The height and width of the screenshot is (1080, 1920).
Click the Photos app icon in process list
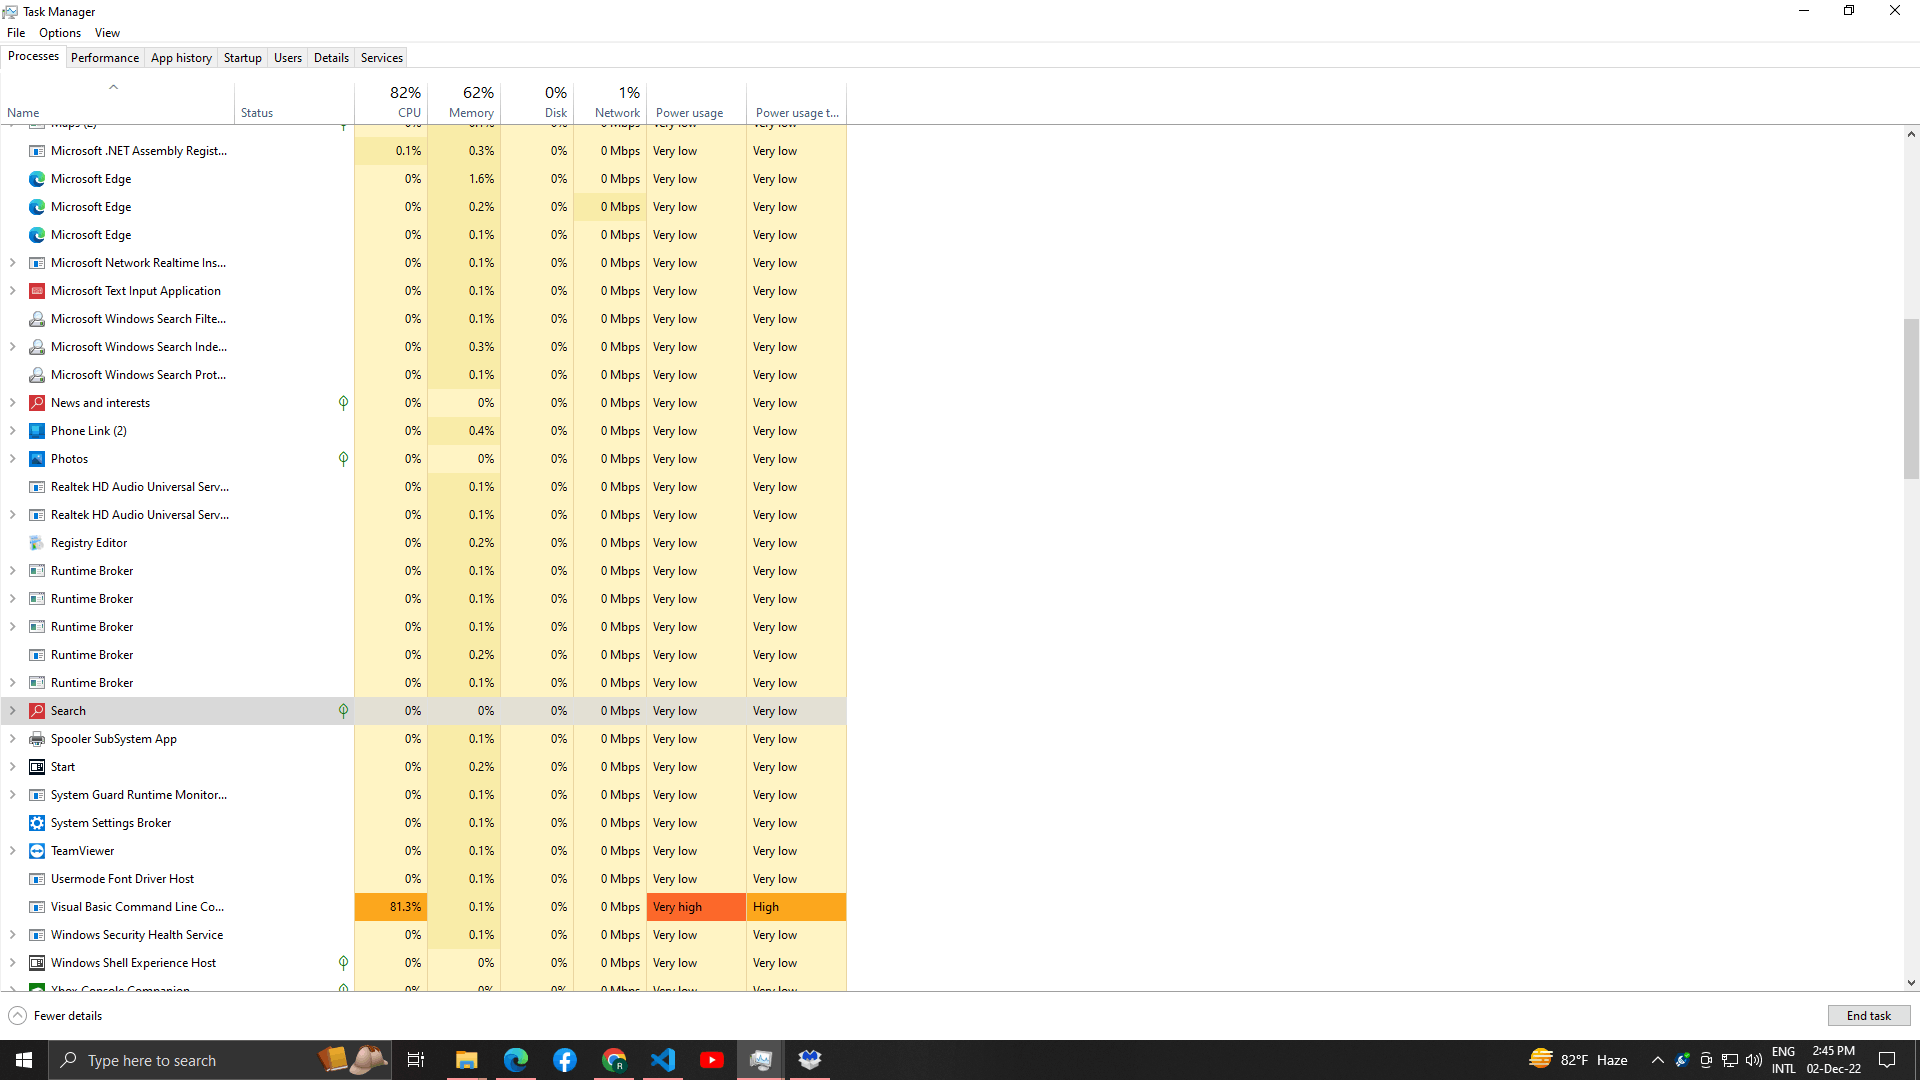tap(36, 458)
